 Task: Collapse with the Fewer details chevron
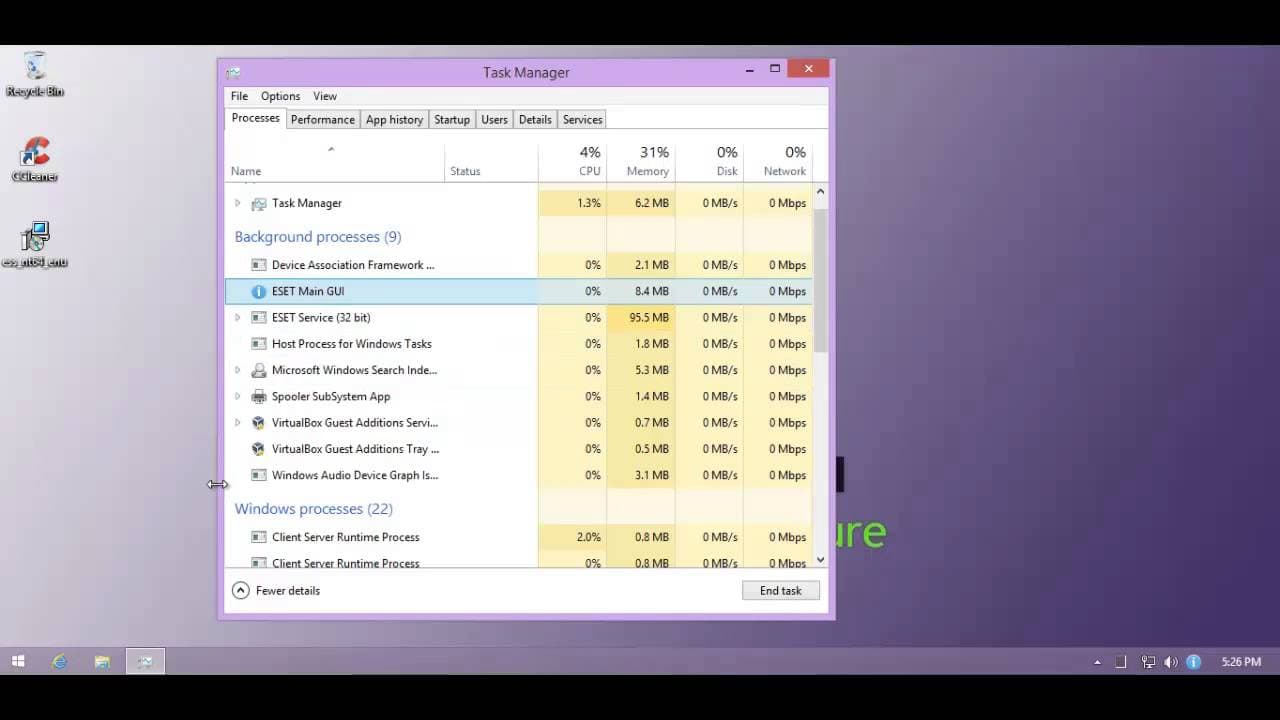[x=240, y=591]
